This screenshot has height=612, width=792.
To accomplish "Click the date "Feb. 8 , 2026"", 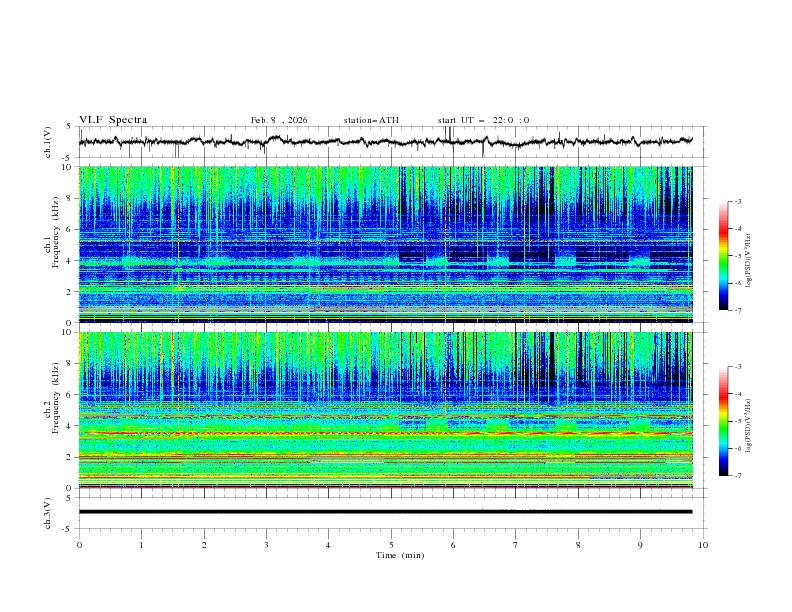I will coord(279,120).
